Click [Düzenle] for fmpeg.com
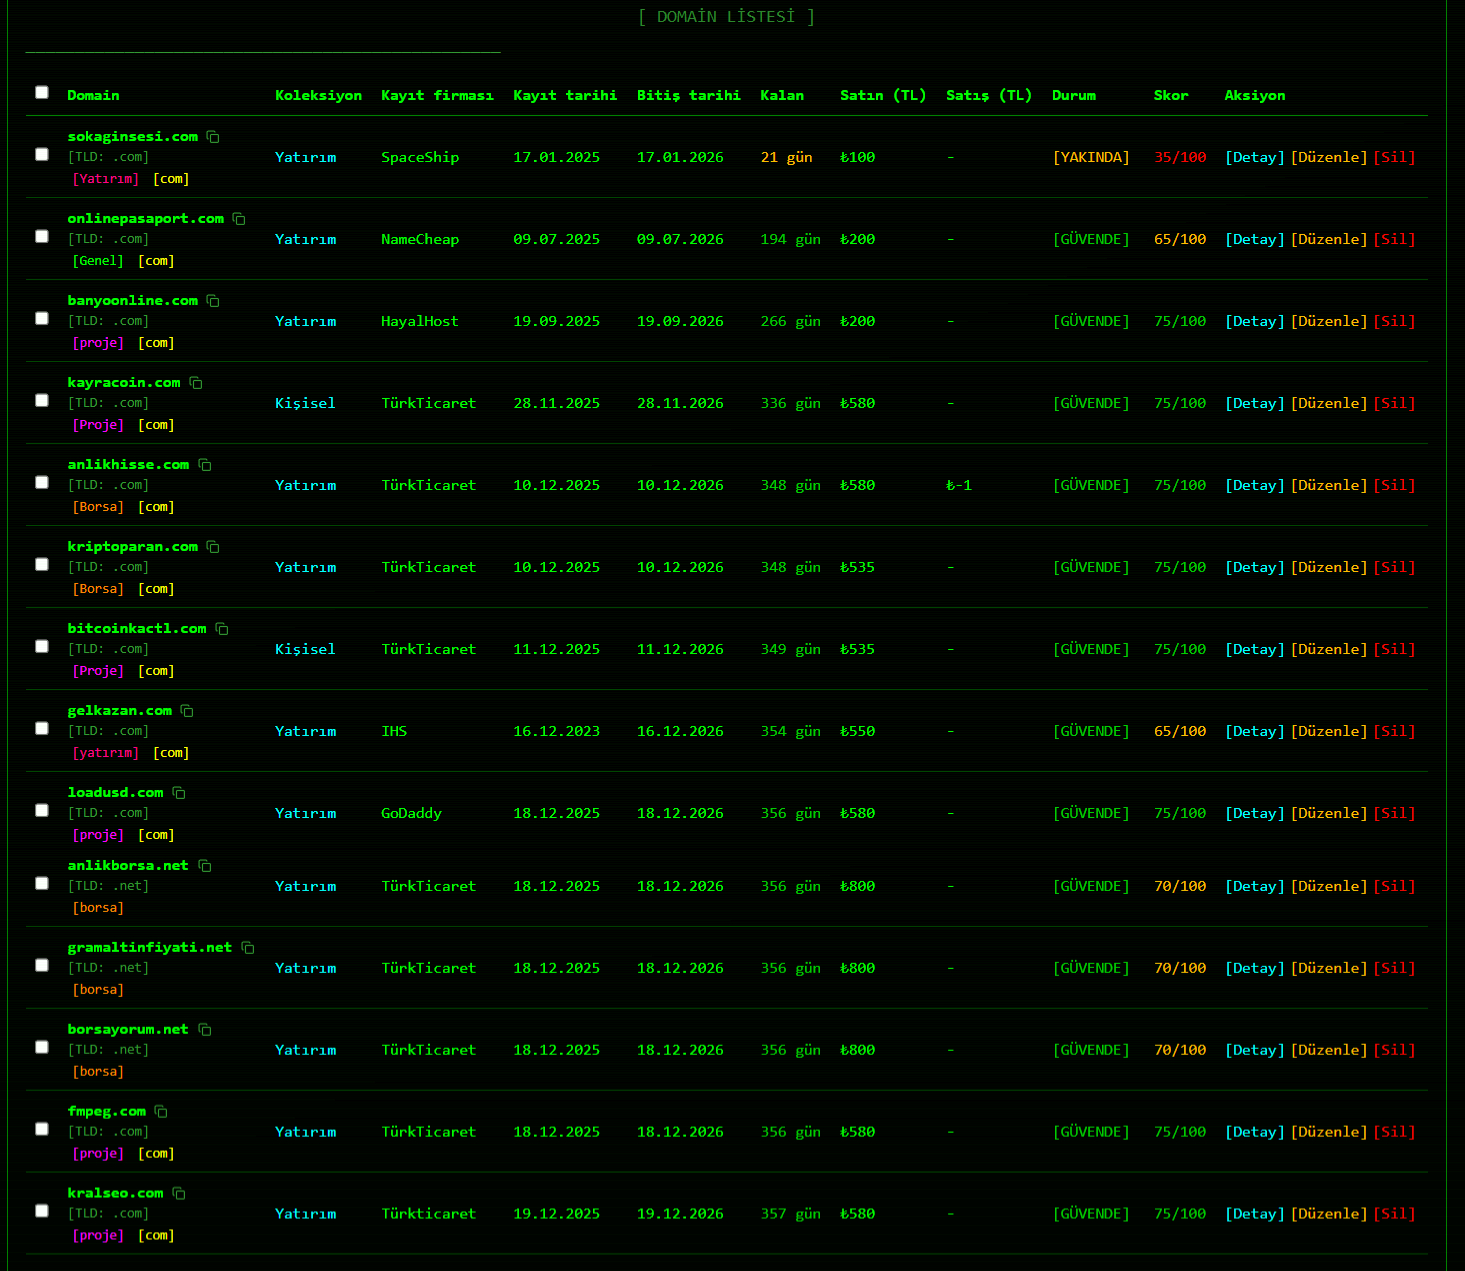Viewport: 1465px width, 1271px height. click(x=1329, y=1132)
